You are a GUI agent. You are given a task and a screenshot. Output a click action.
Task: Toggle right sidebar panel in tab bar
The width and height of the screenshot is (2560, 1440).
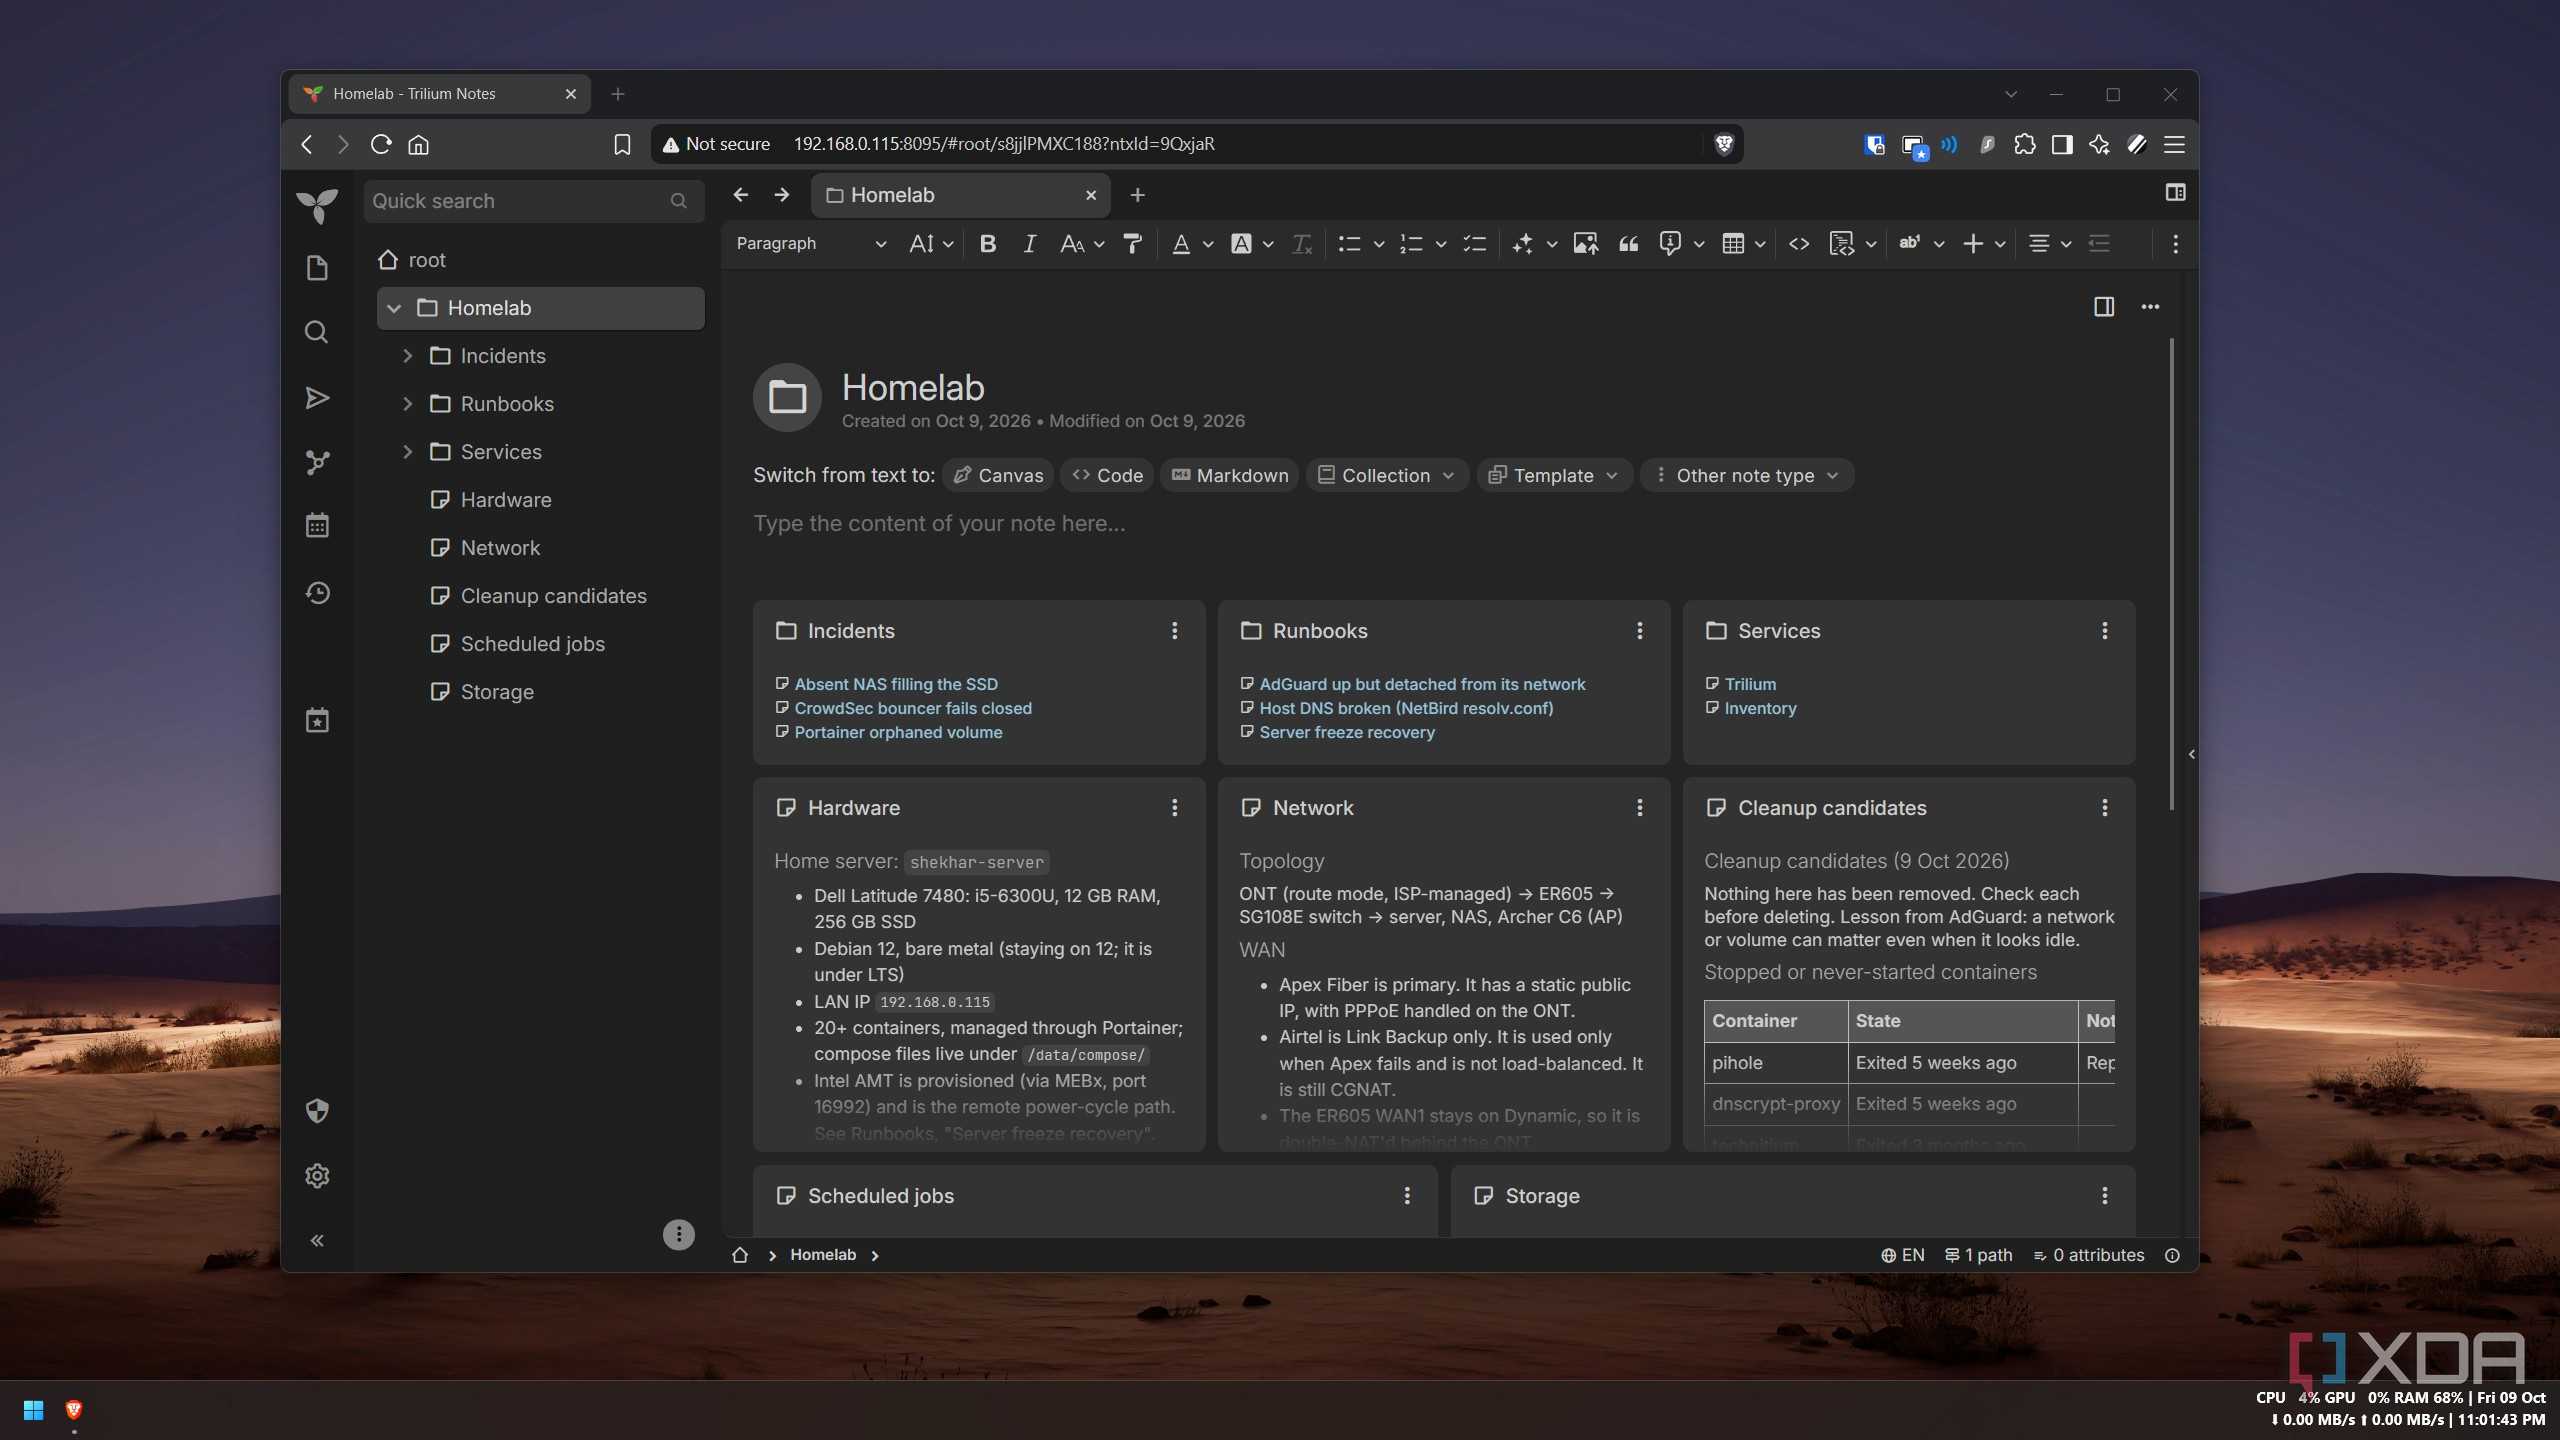pyautogui.click(x=2175, y=192)
